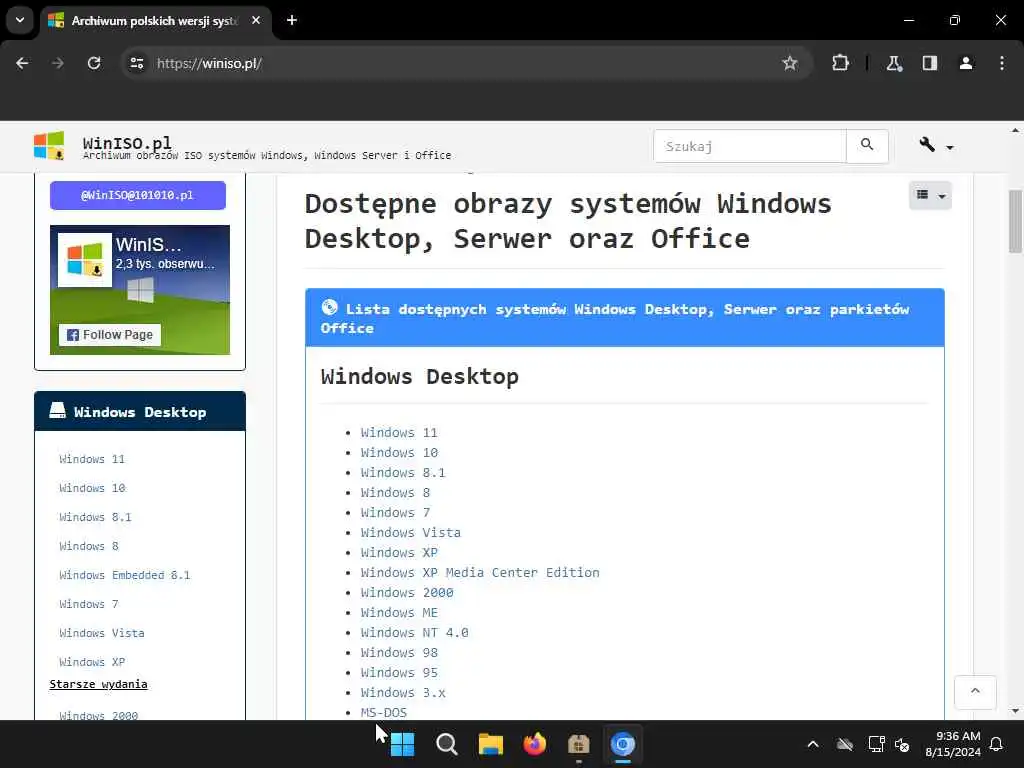Bookmark this page with the star icon
Screen dimensions: 1024x768
coord(790,63)
